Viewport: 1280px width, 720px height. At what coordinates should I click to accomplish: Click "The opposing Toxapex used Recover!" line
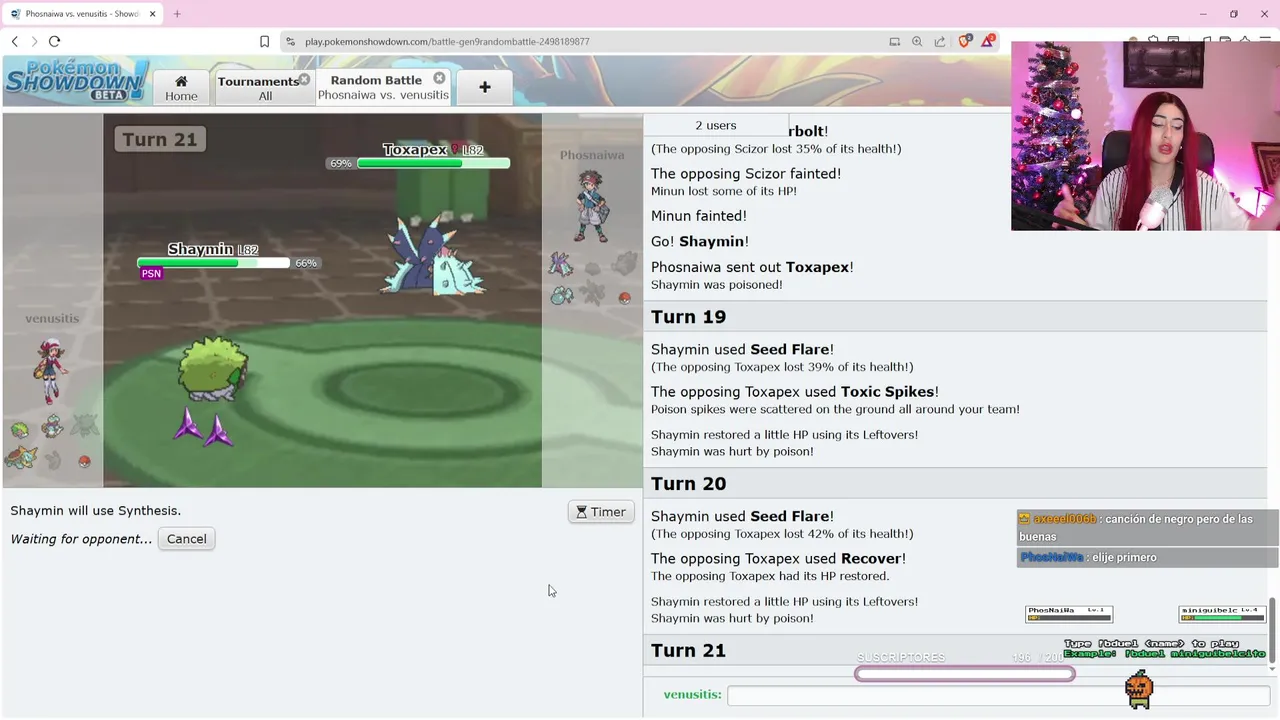(x=779, y=559)
